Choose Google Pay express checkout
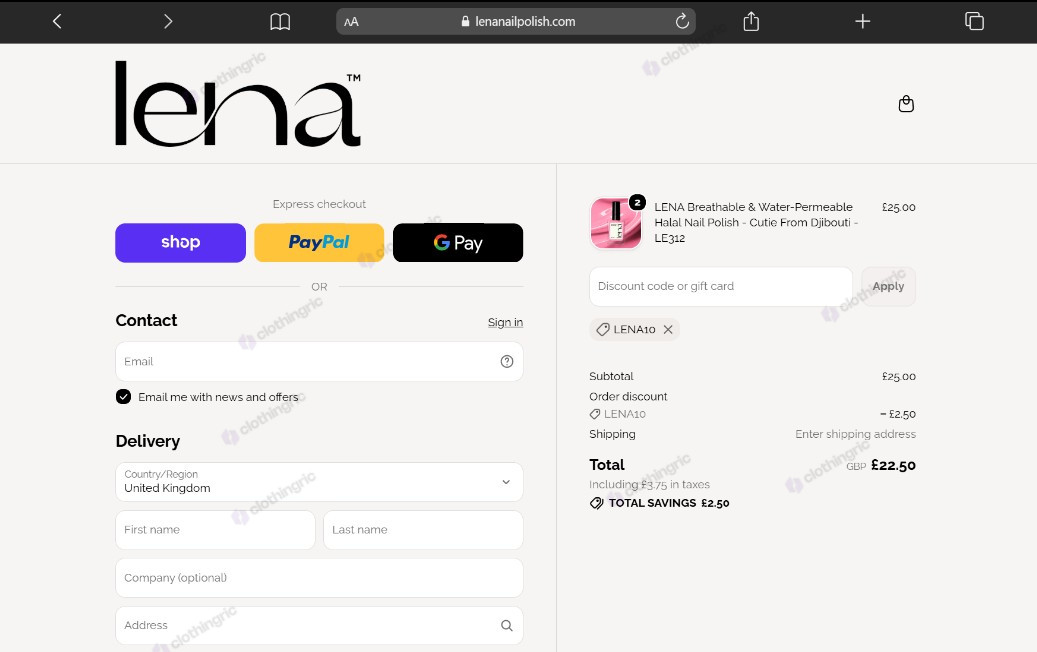Screen dimensions: 1037x652 [458, 243]
